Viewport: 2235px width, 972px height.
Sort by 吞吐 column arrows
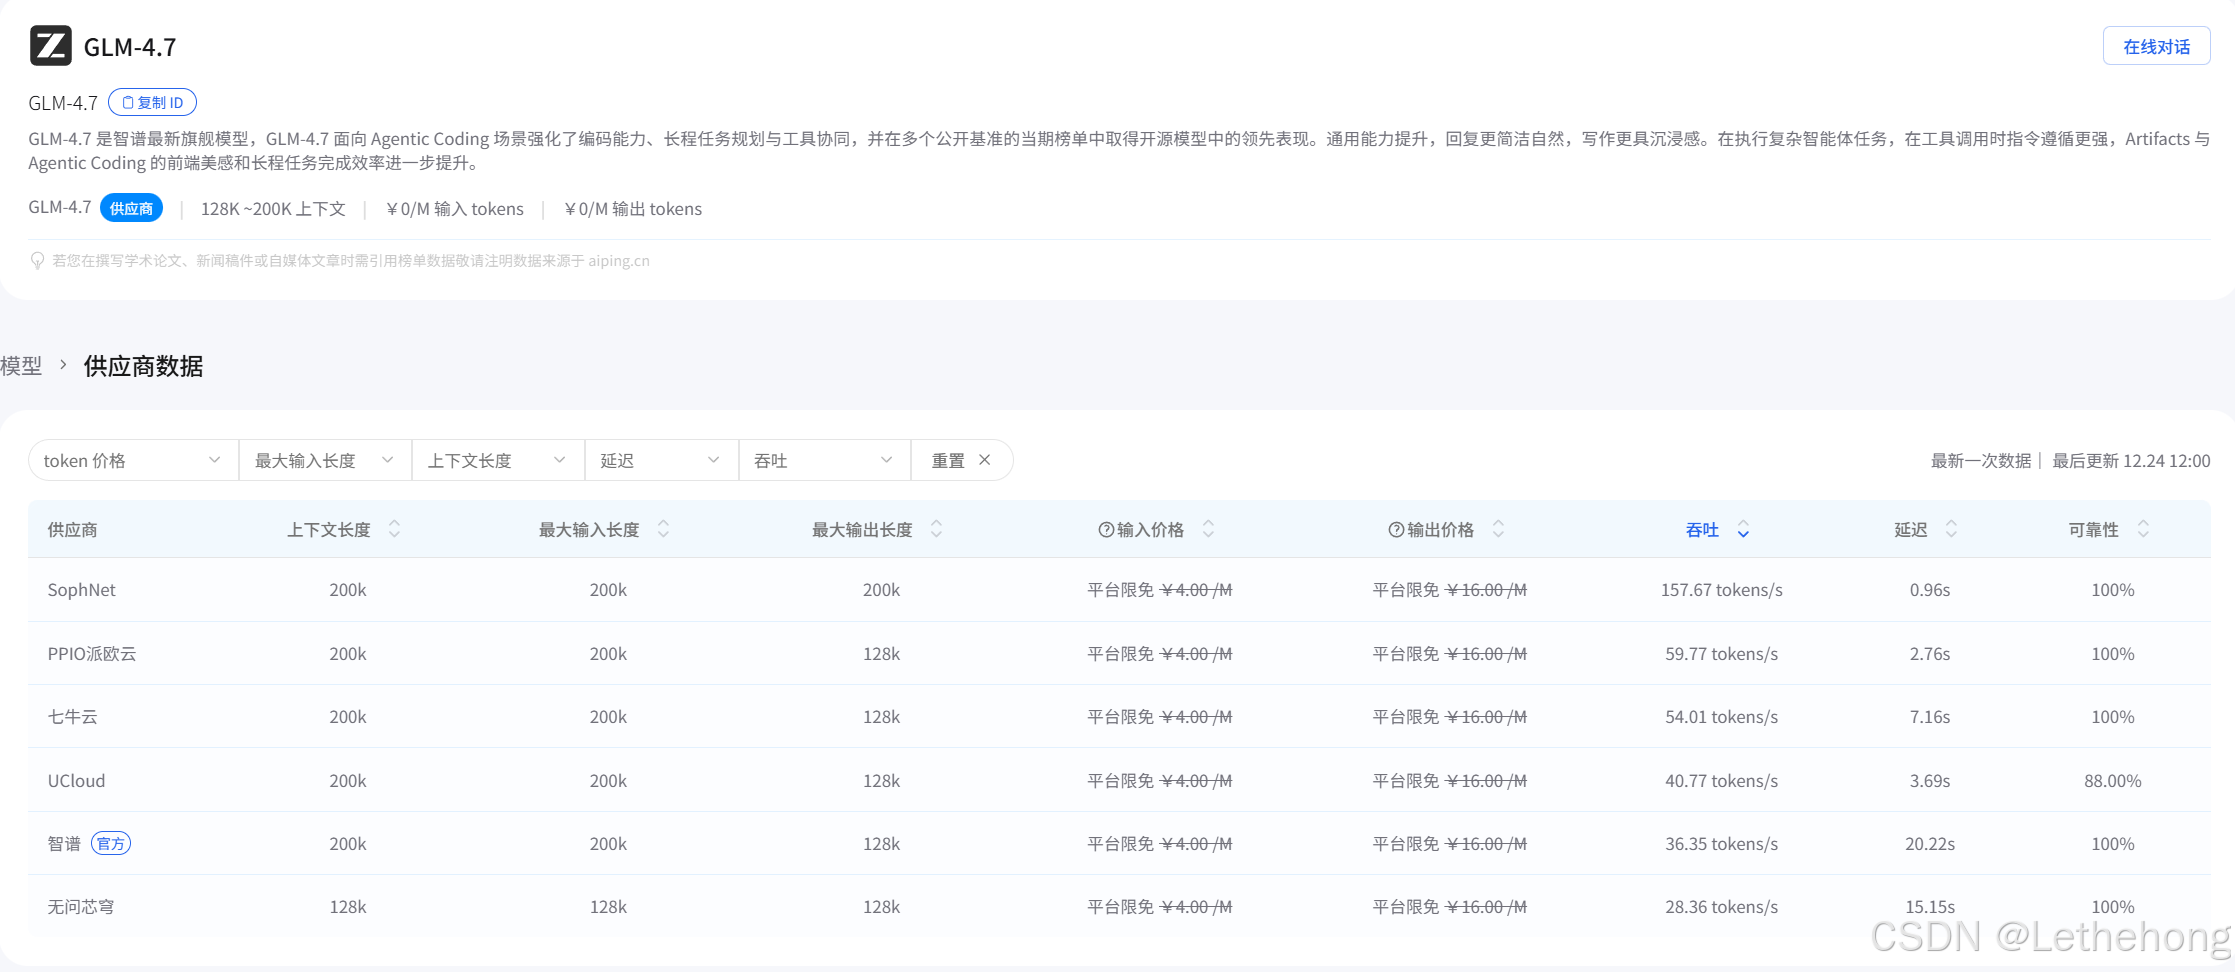pos(1743,529)
